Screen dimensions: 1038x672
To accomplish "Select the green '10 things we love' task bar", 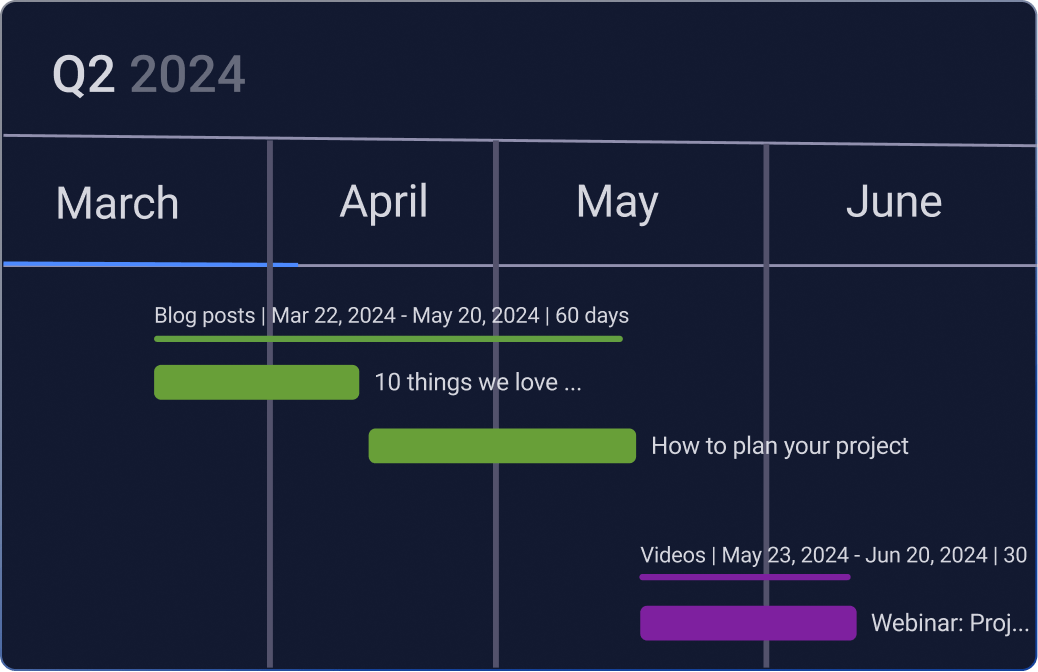I will [x=256, y=382].
